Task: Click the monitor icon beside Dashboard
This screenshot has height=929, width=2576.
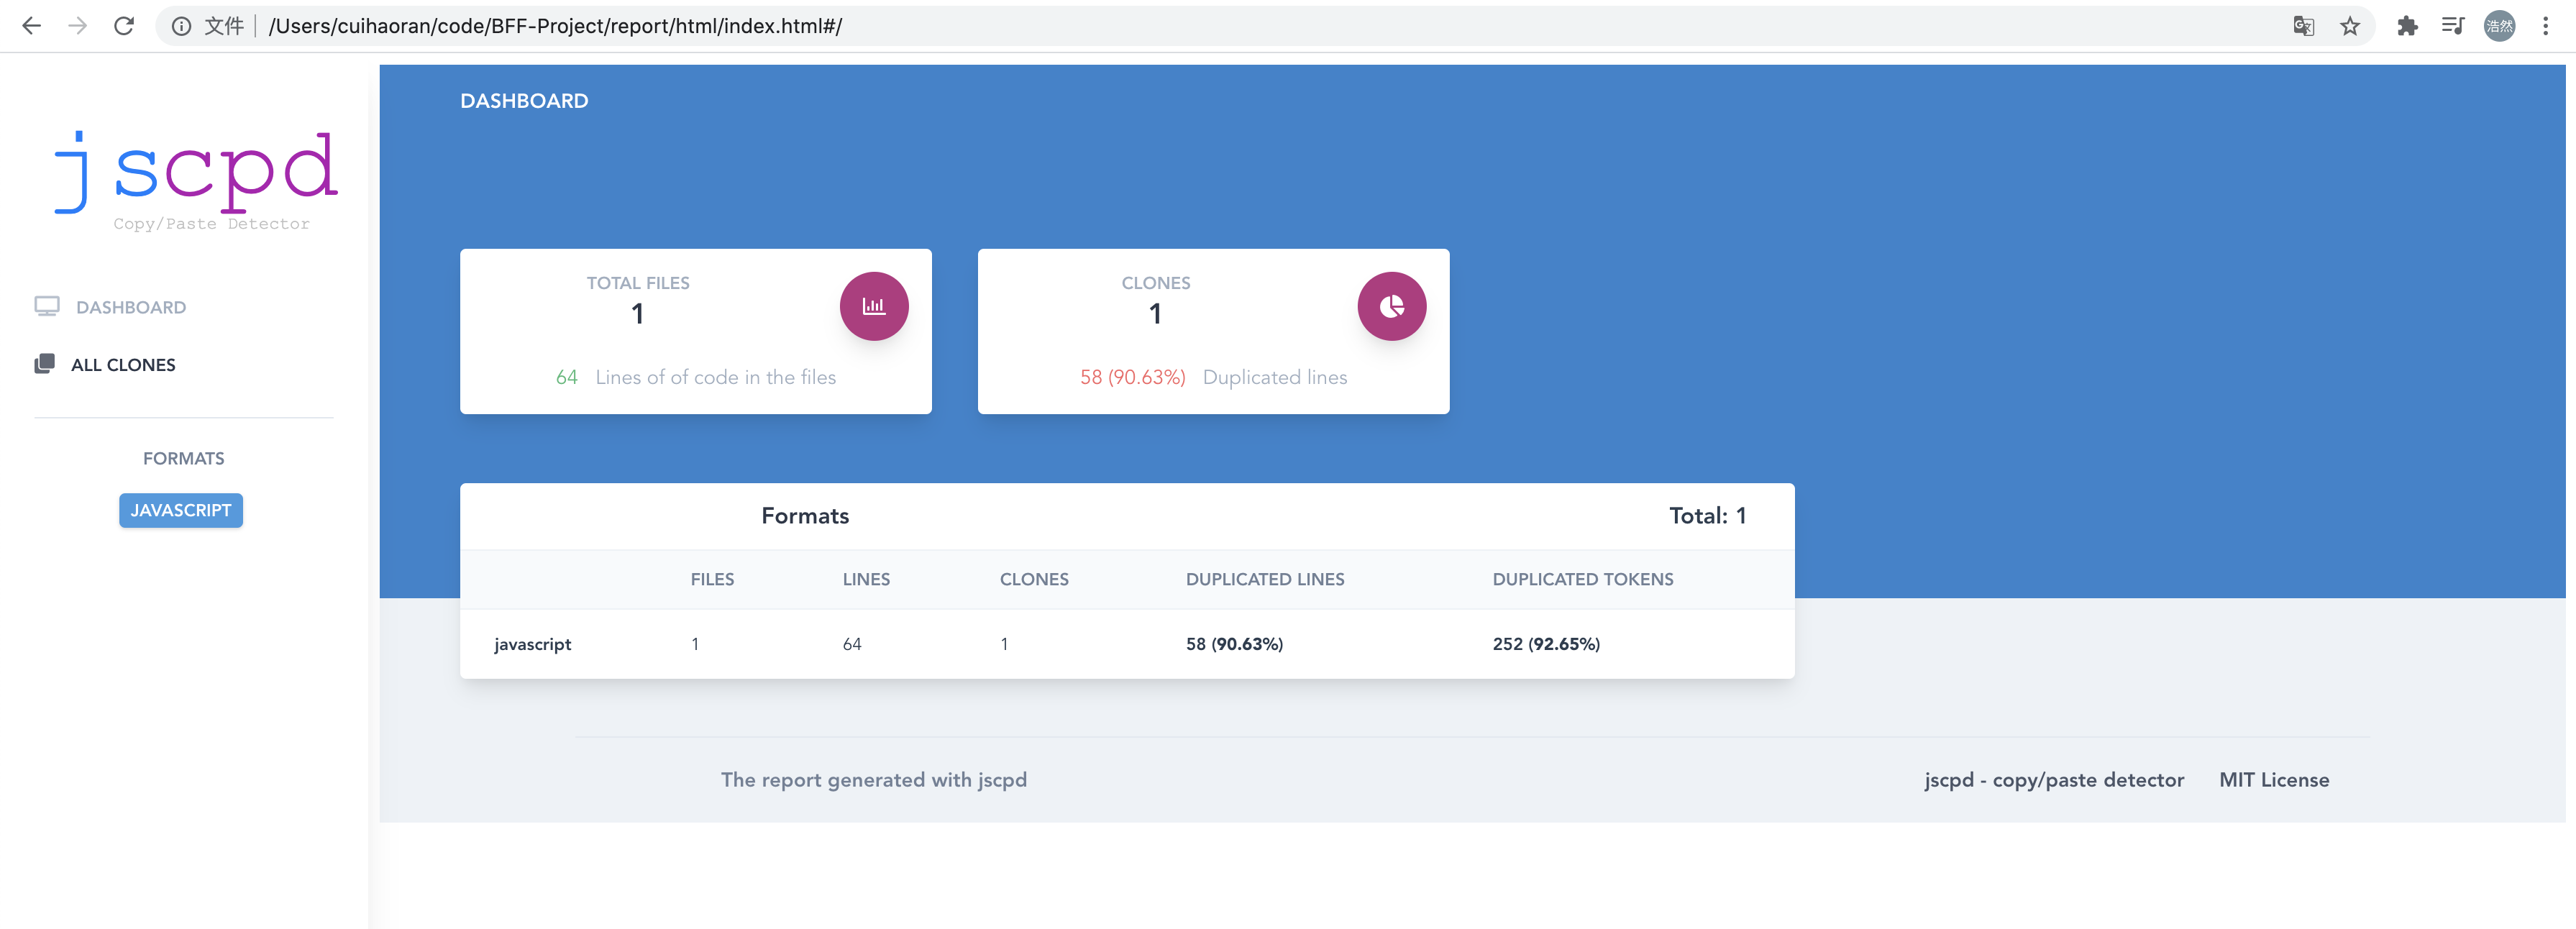Action: (x=47, y=306)
